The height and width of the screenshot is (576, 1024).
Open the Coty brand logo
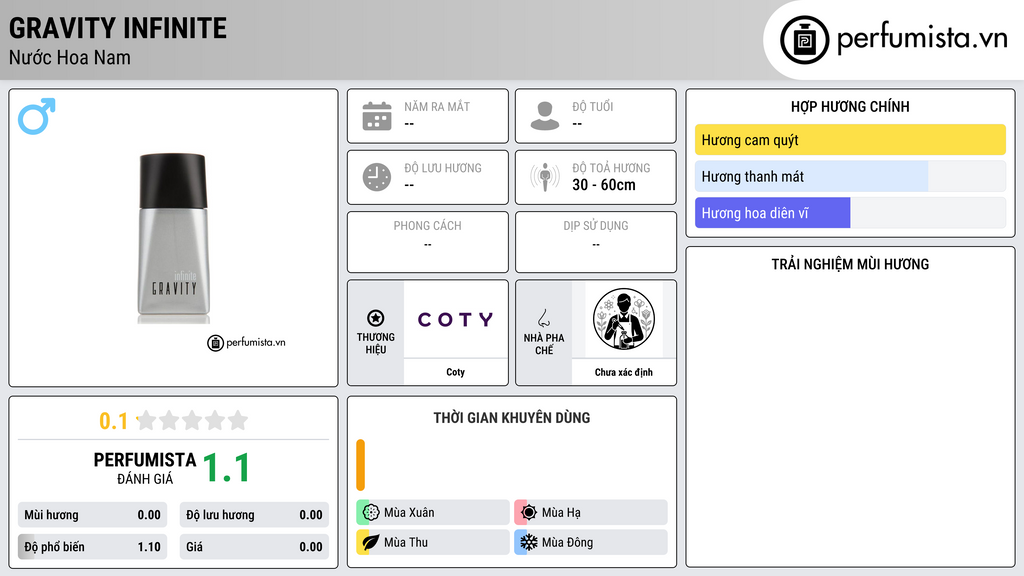tap(455, 319)
